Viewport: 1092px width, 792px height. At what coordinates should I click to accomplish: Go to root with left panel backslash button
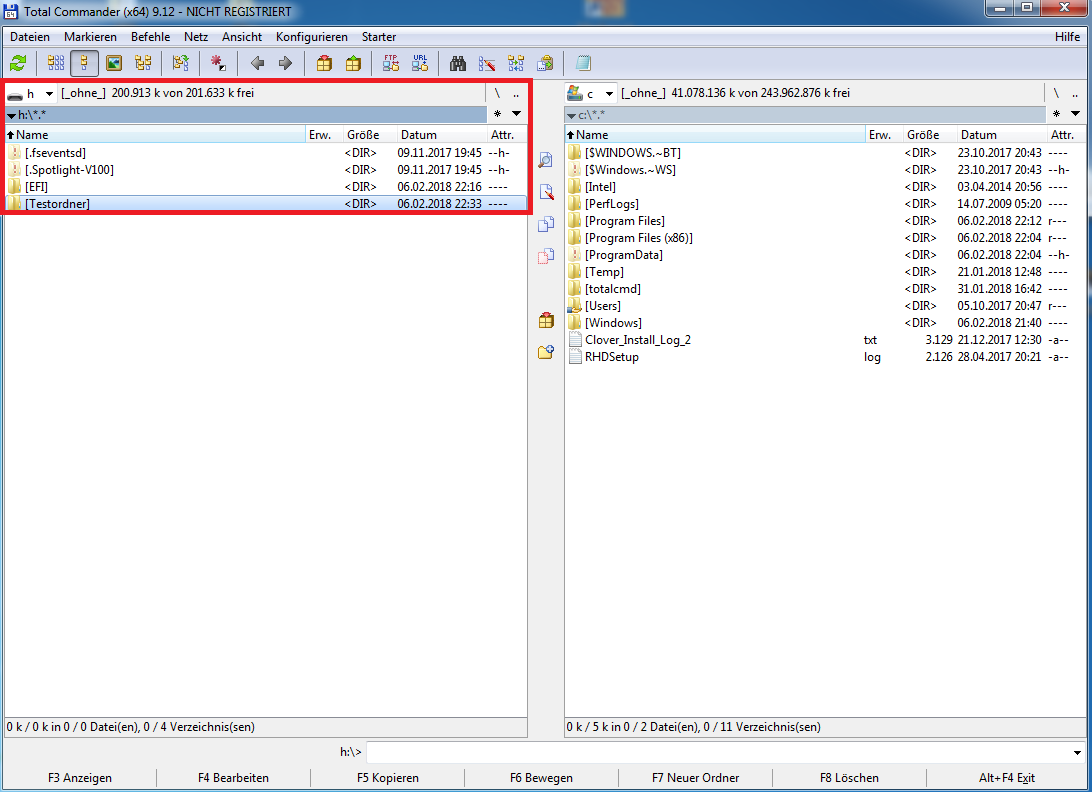coord(497,93)
